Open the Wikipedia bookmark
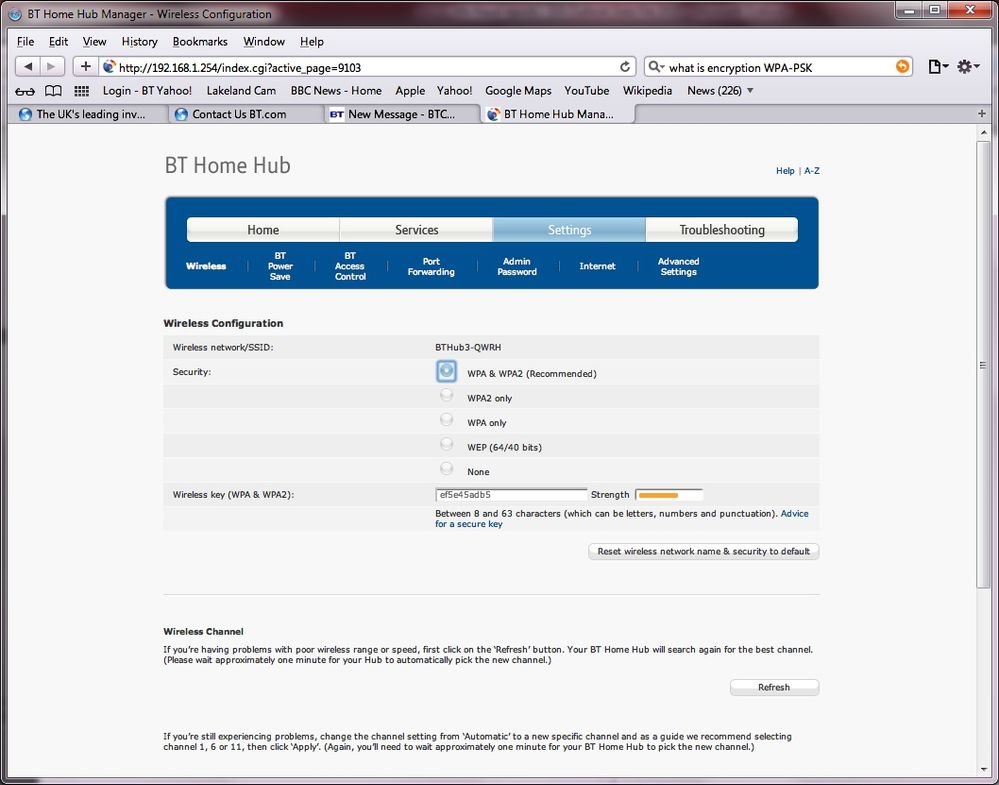The height and width of the screenshot is (785, 999). click(647, 90)
